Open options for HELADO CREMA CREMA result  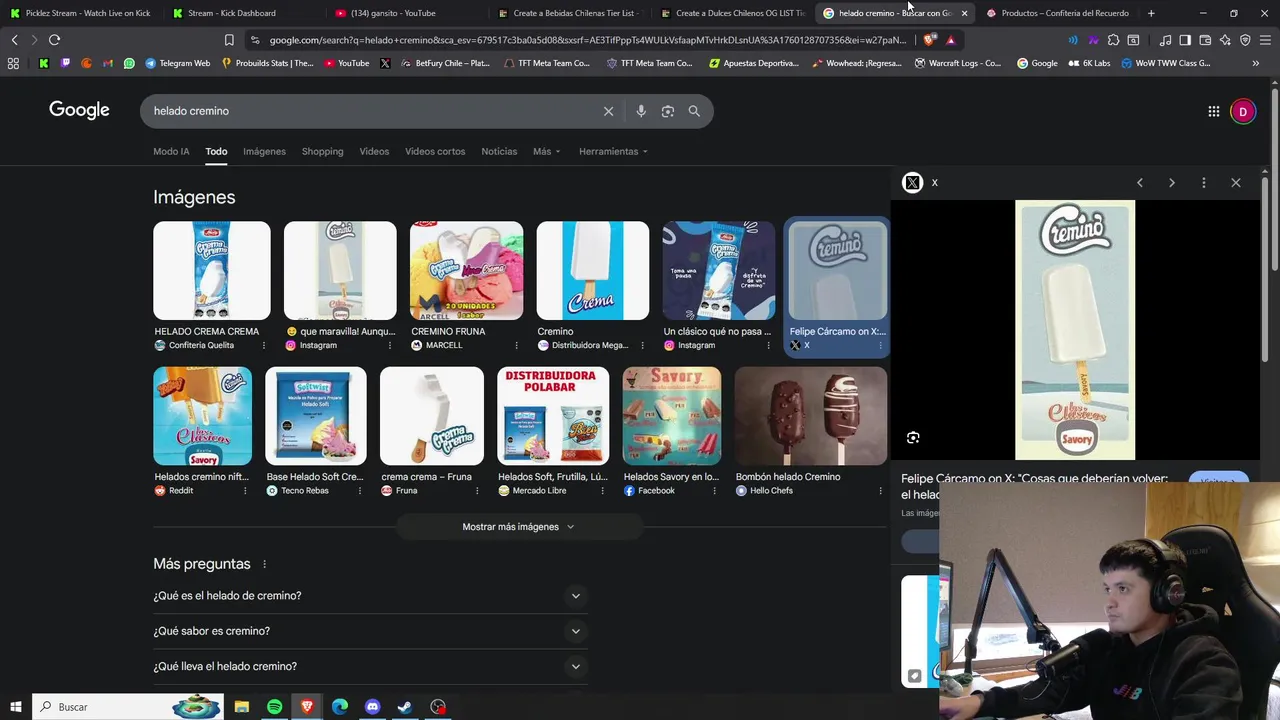coord(264,346)
